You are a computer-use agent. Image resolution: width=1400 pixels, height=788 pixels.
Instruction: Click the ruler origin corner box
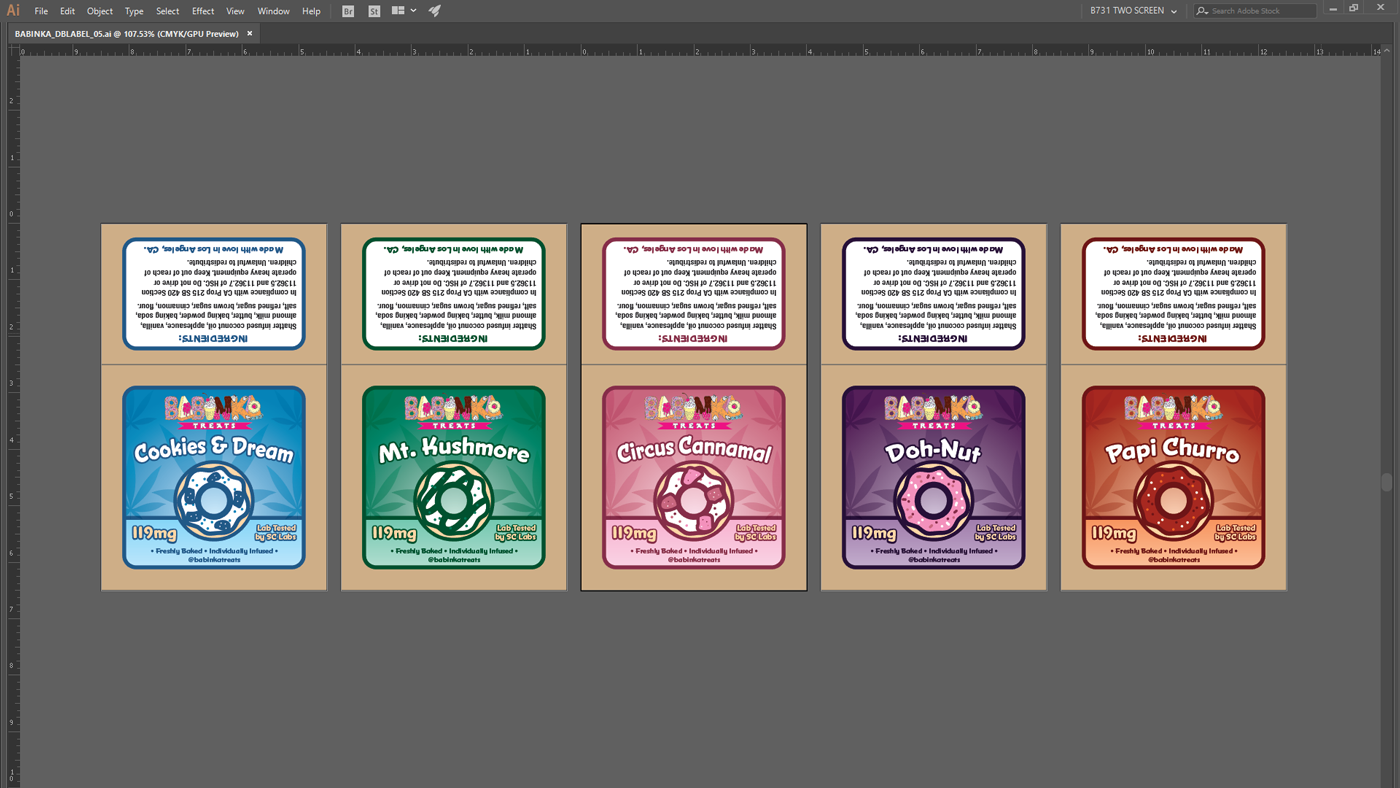[x=14, y=50]
